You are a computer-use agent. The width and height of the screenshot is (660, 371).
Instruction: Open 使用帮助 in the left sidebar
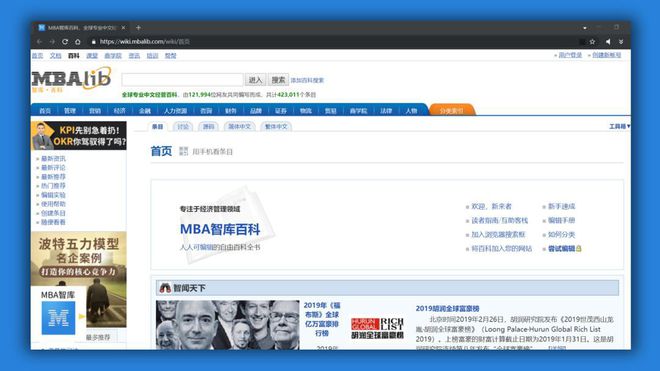(53, 204)
